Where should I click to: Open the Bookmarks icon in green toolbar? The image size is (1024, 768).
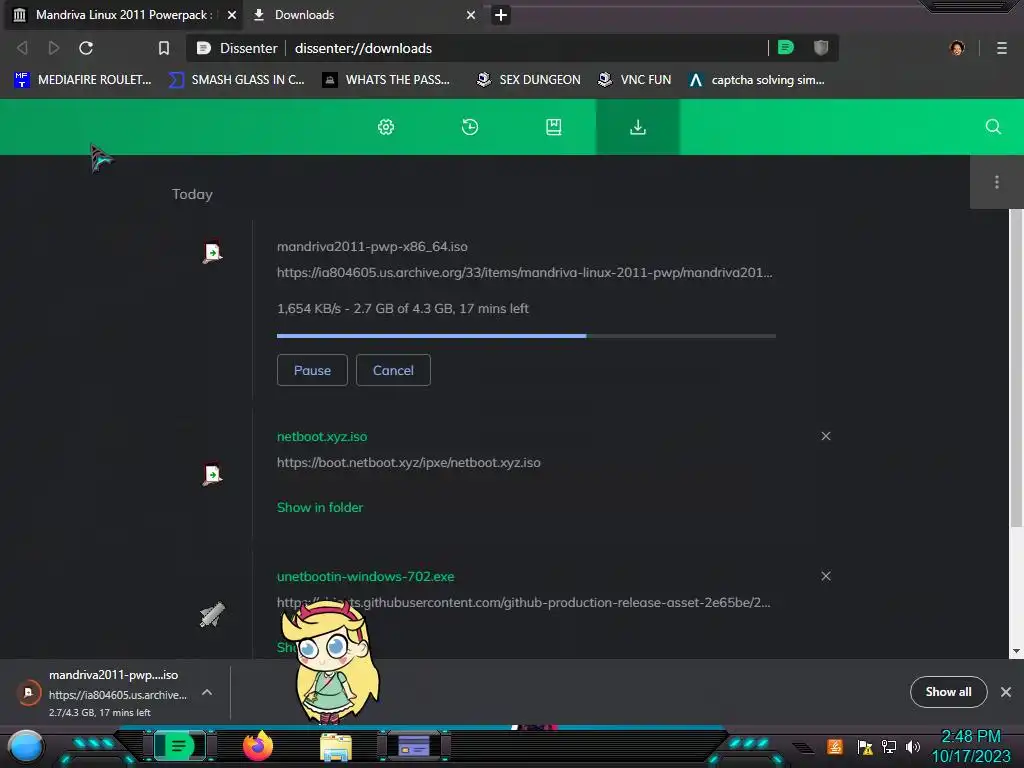pos(554,127)
